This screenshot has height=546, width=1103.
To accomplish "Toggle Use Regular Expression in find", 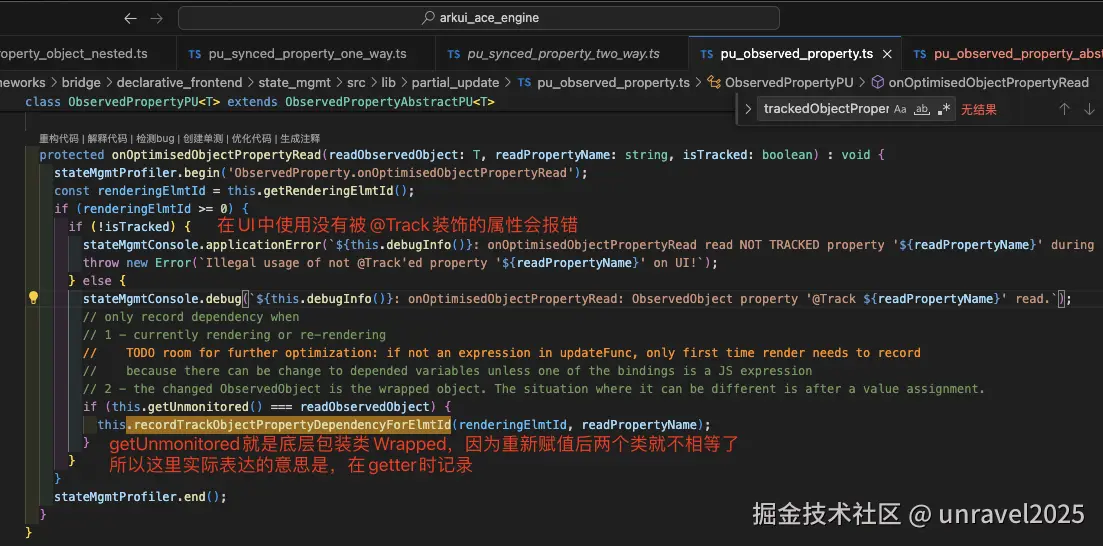I will click(x=945, y=109).
